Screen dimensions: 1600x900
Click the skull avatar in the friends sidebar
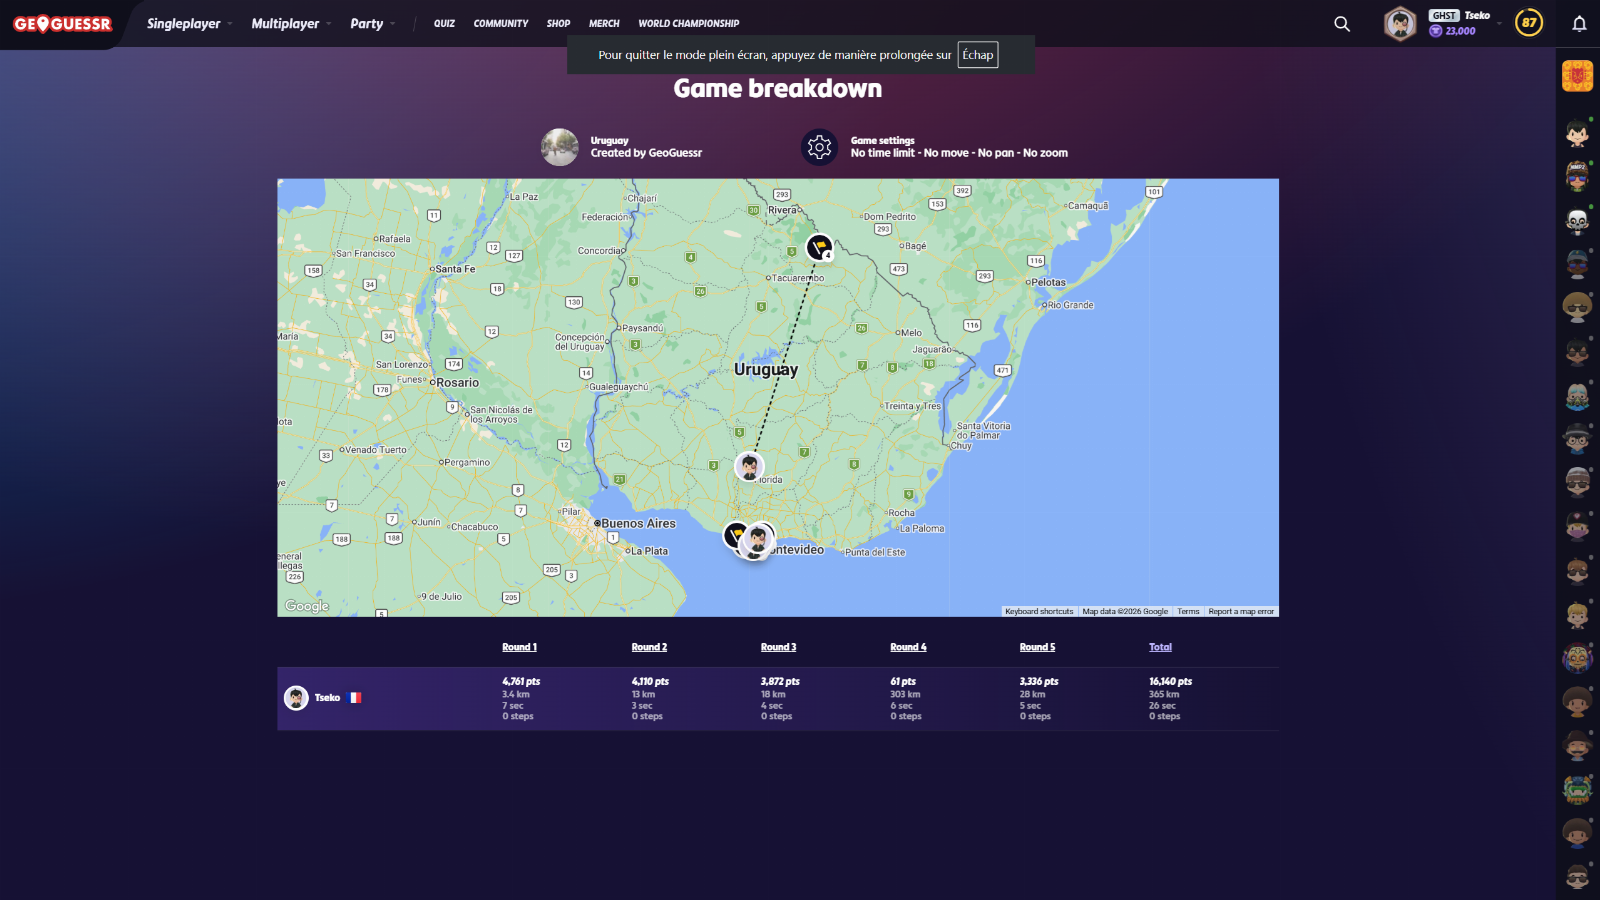[1577, 220]
